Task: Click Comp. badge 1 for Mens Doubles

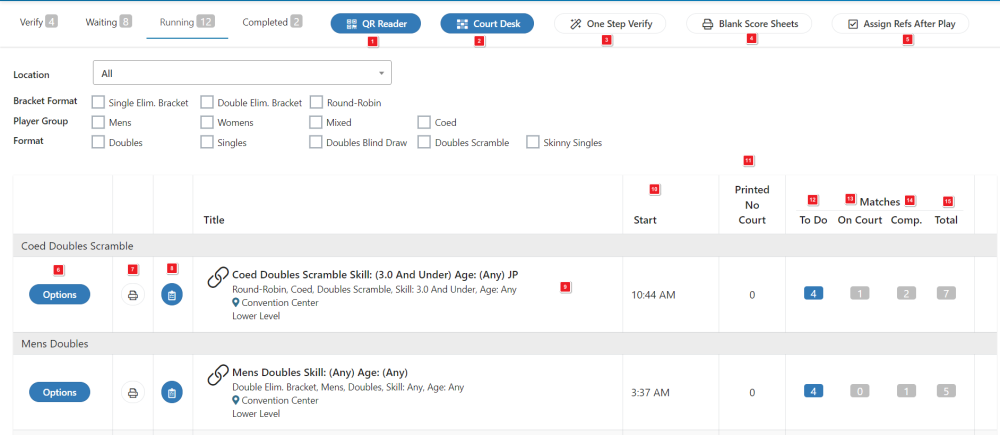Action: click(906, 391)
